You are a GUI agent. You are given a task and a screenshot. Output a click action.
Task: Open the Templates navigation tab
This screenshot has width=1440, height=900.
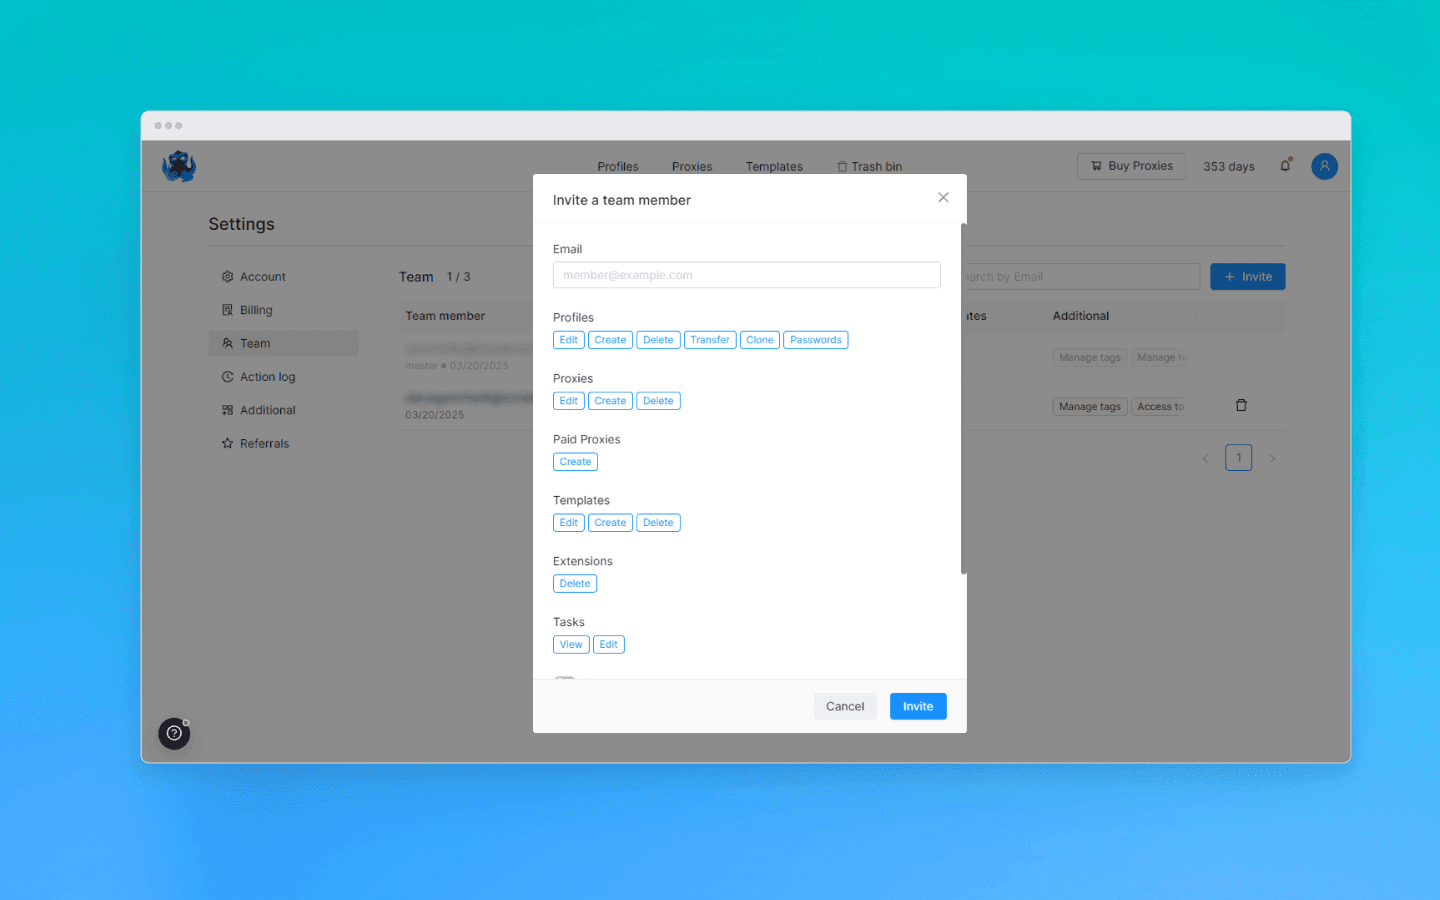pyautogui.click(x=774, y=166)
